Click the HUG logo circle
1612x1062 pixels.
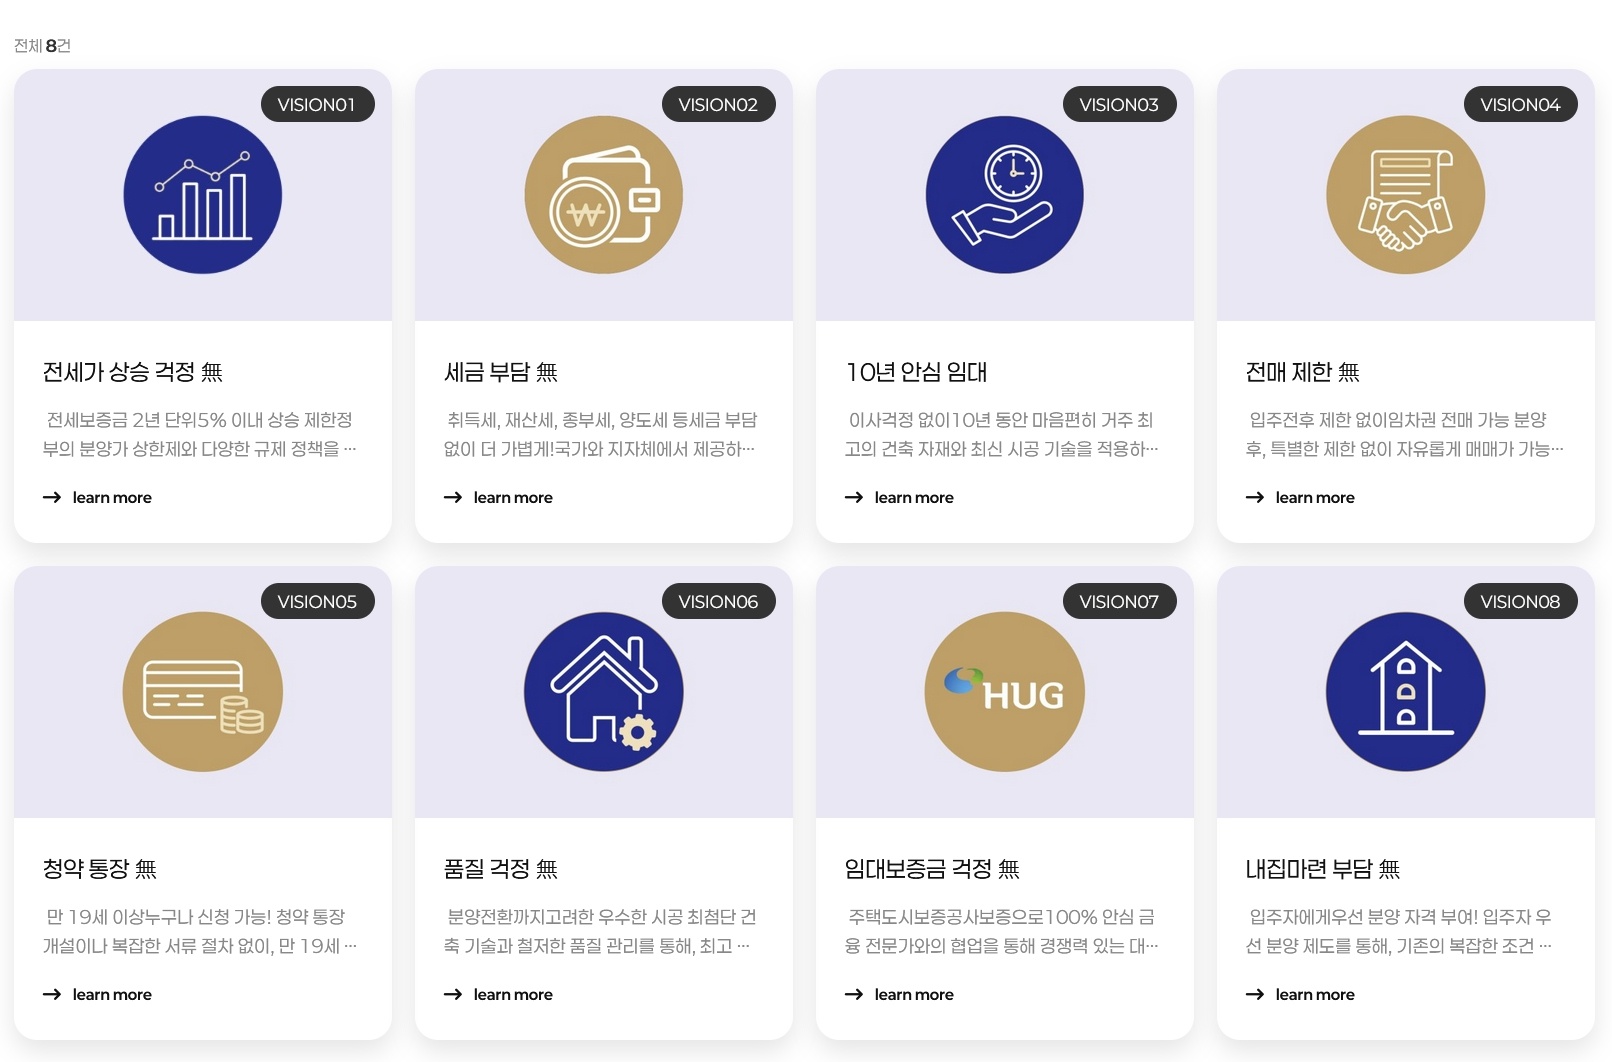pyautogui.click(x=1005, y=692)
